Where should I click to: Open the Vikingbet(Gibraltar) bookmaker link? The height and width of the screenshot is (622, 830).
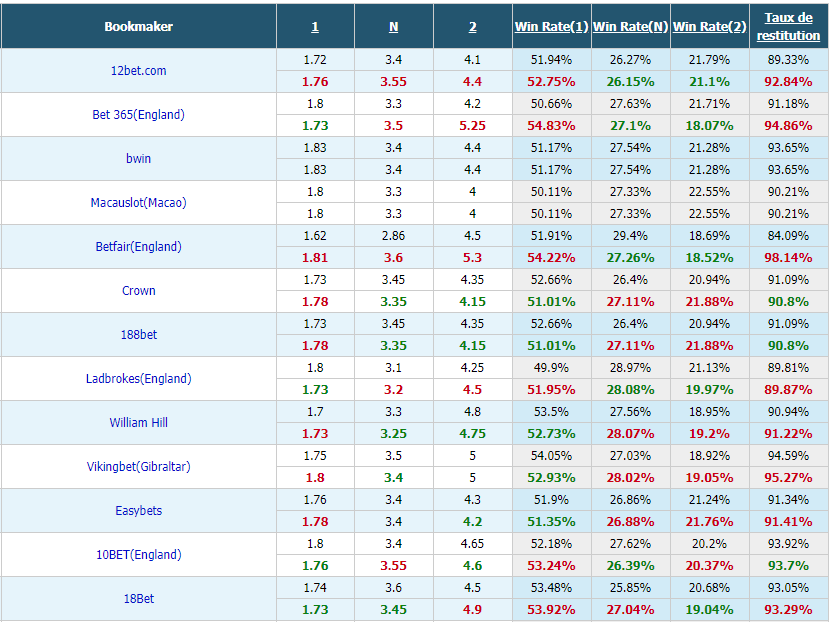tap(138, 466)
